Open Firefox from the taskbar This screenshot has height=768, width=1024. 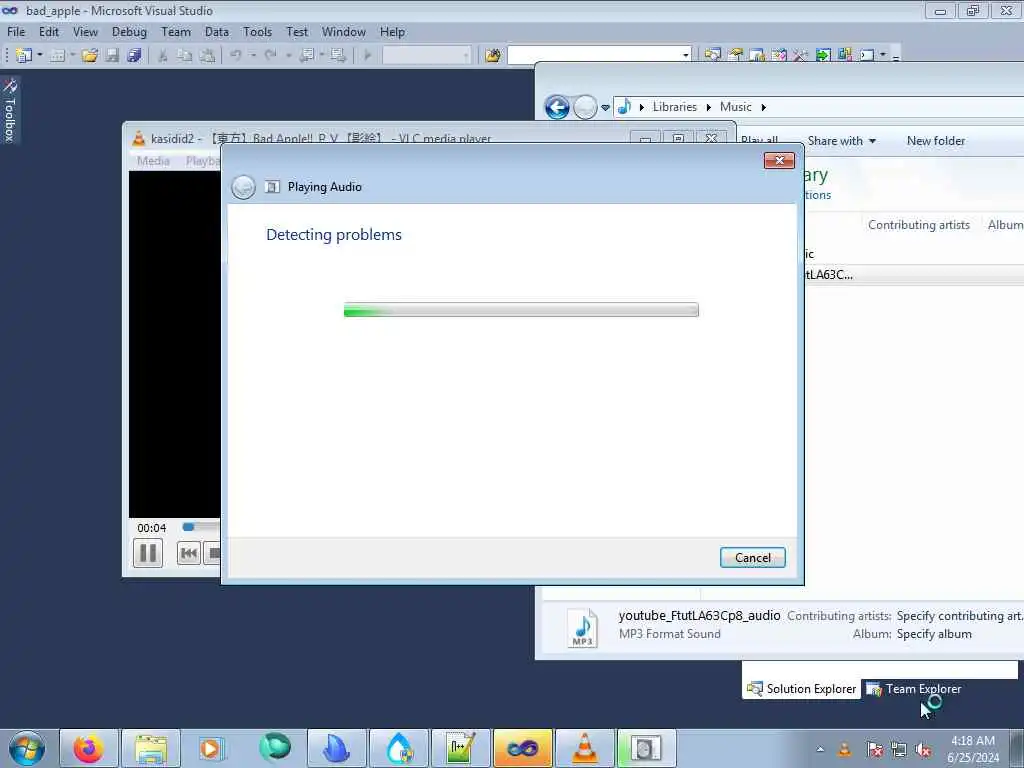(x=89, y=748)
